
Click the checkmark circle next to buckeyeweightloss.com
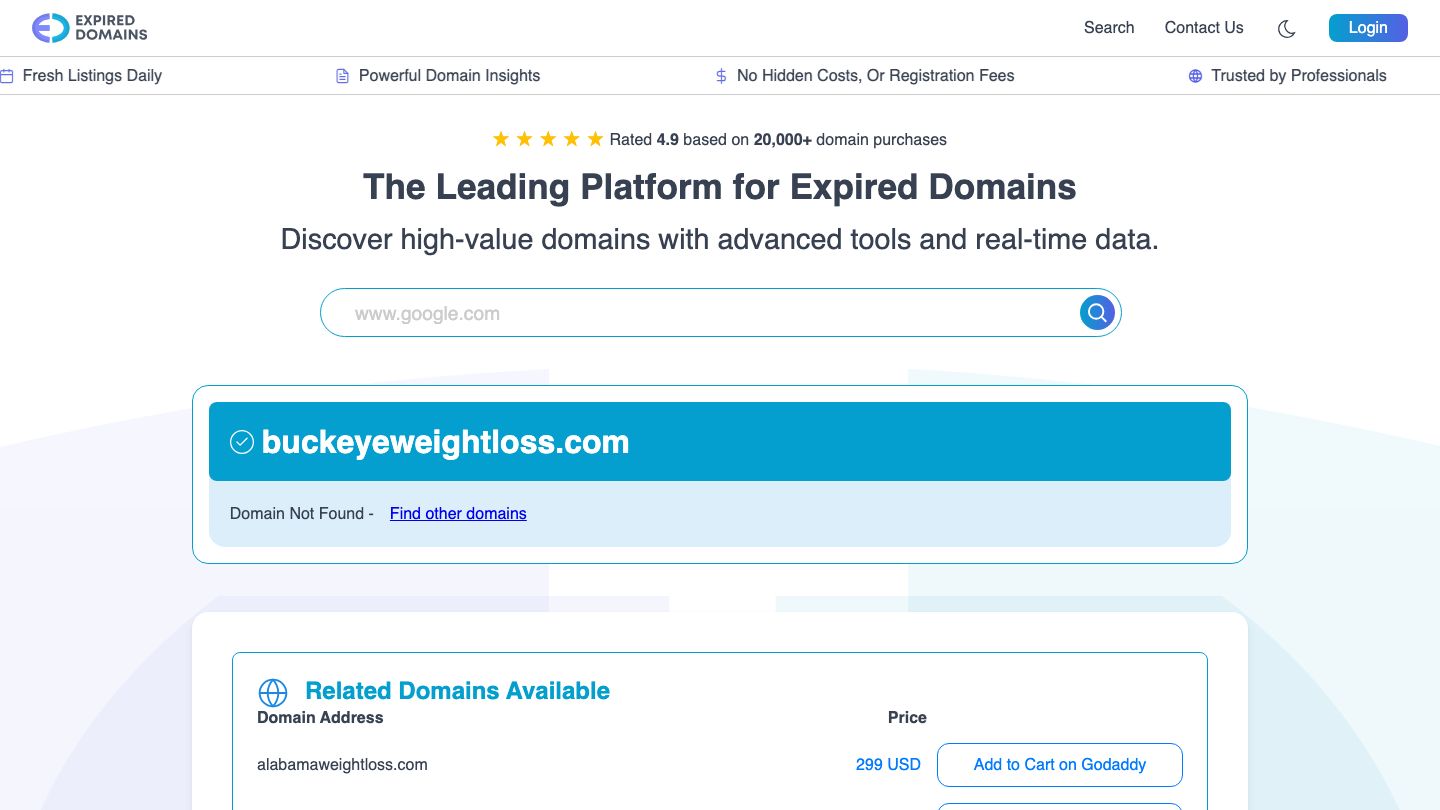pyautogui.click(x=242, y=442)
